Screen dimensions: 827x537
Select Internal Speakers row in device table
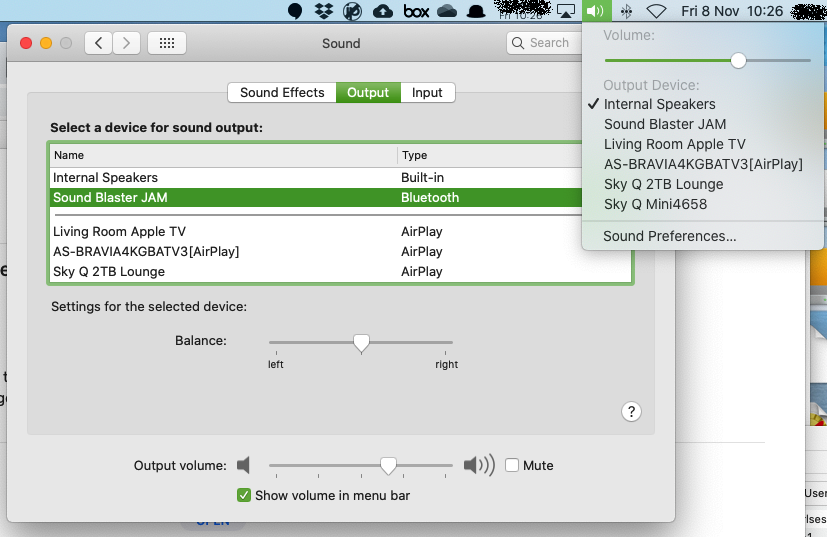pyautogui.click(x=316, y=178)
